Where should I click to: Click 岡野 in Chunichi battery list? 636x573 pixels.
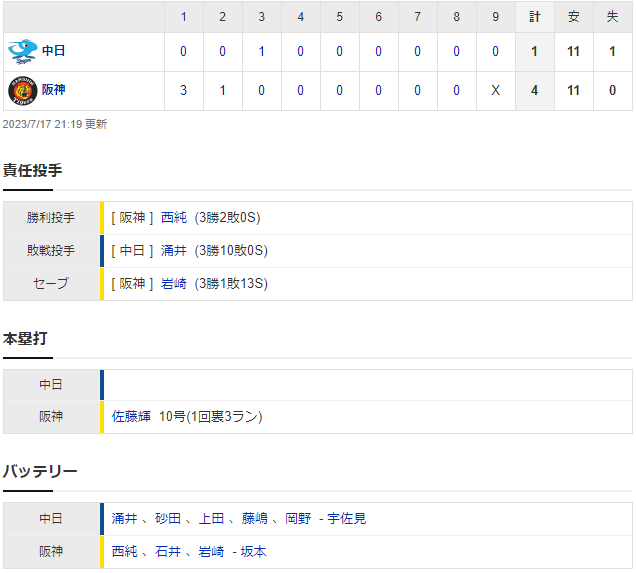coord(299,519)
